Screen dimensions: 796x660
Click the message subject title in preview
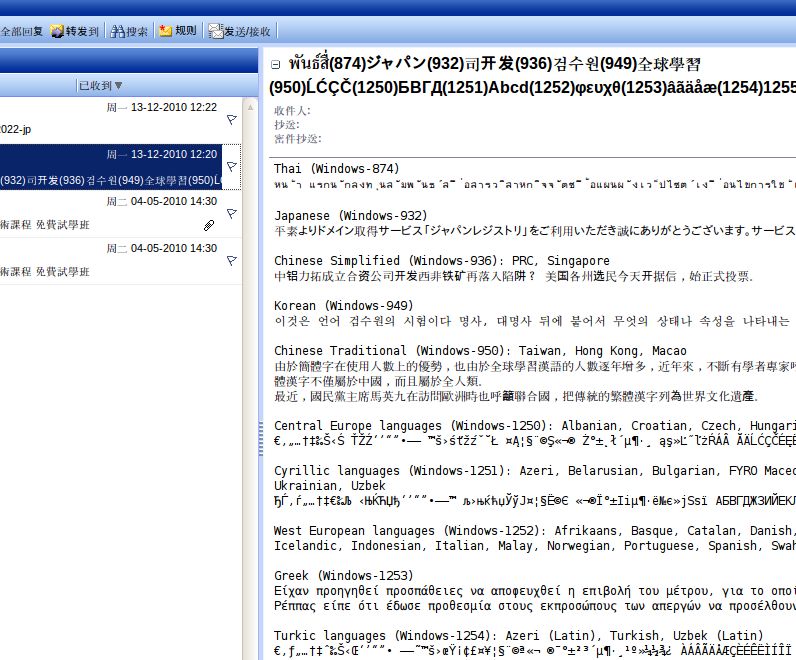(x=532, y=75)
